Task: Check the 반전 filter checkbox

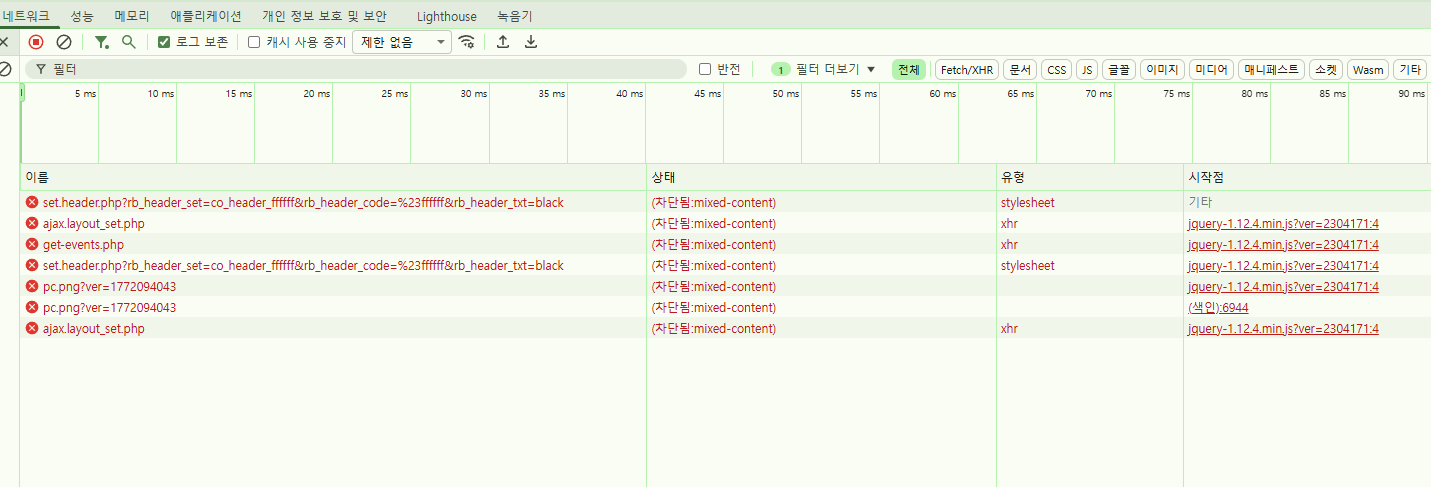Action: tap(705, 69)
